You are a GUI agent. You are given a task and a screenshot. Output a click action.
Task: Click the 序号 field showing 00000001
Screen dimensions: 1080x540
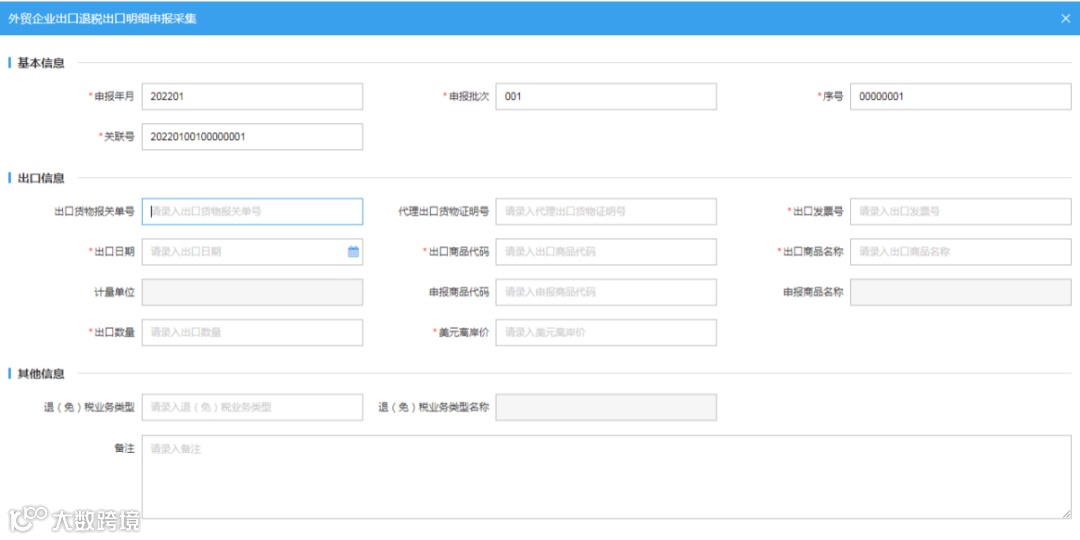click(x=961, y=96)
